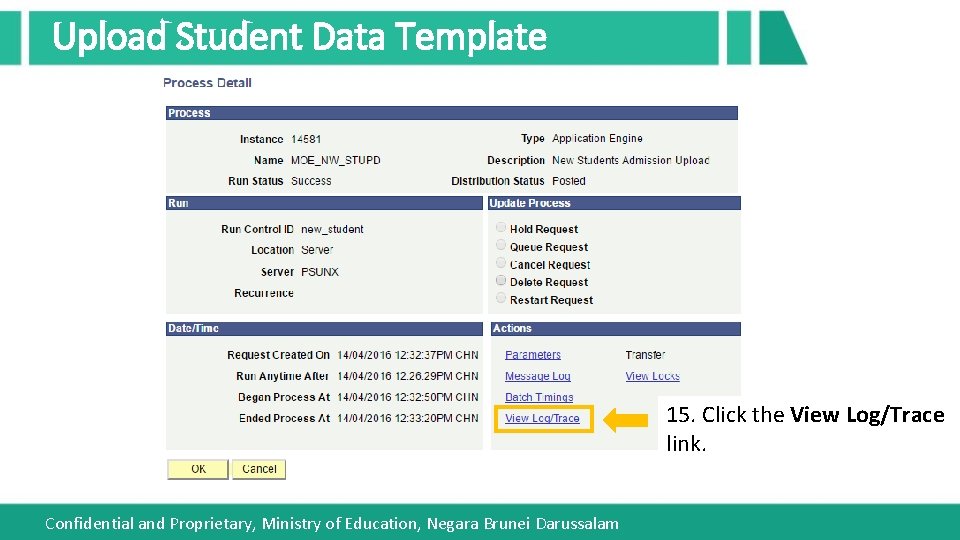Select the Restart Request radio button
Image resolution: width=960 pixels, height=540 pixels.
tap(501, 299)
